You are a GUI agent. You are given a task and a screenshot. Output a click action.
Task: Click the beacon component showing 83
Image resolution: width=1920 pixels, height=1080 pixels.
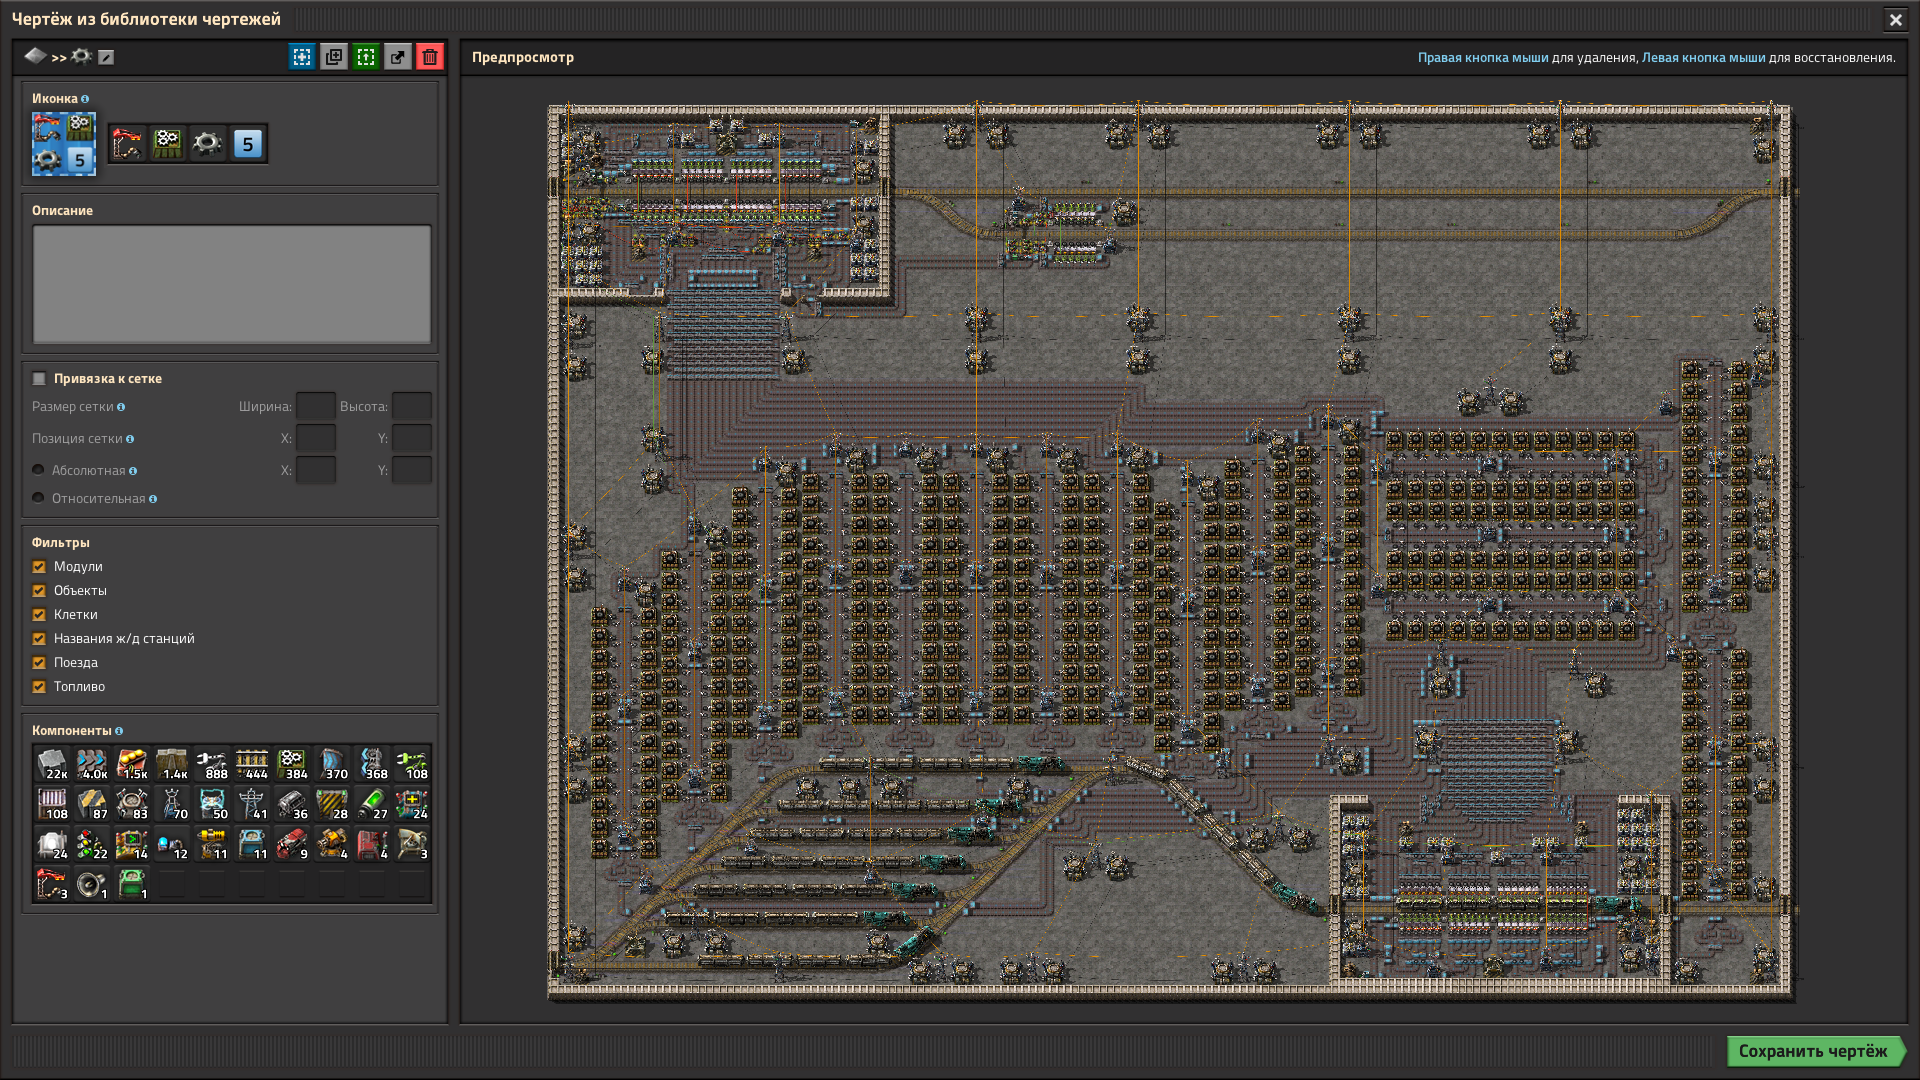132,804
